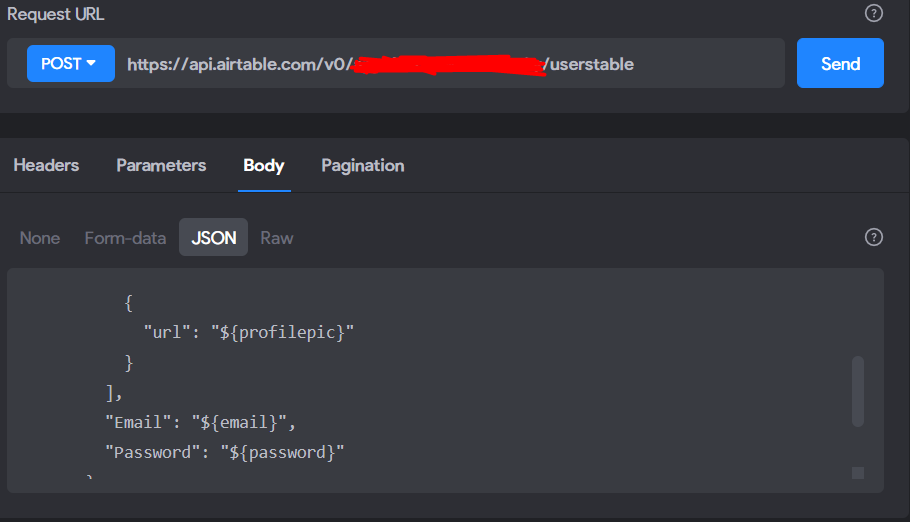The height and width of the screenshot is (522, 910).
Task: Select the Raw body type
Action: [x=277, y=238]
